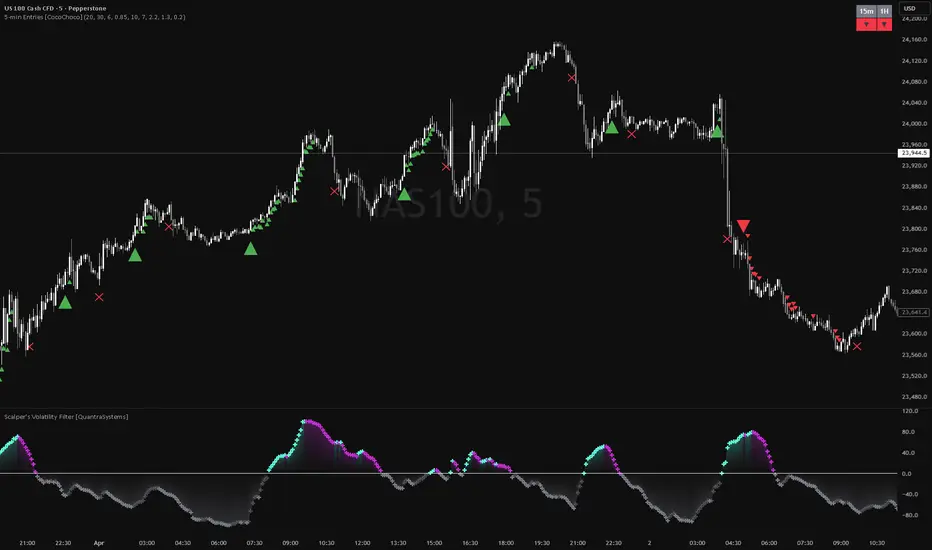Click the 24,120.0 price axis label
The image size is (932, 550).
[914, 61]
